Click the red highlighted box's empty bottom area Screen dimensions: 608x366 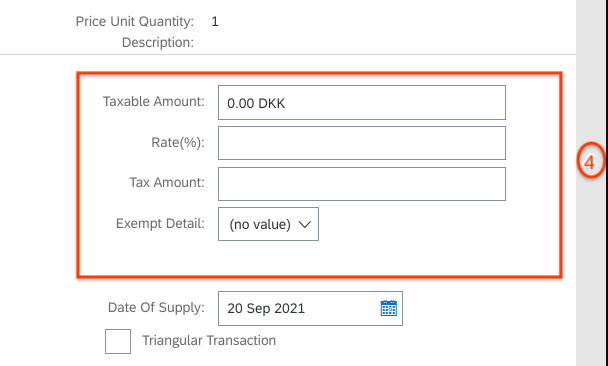coord(320,258)
